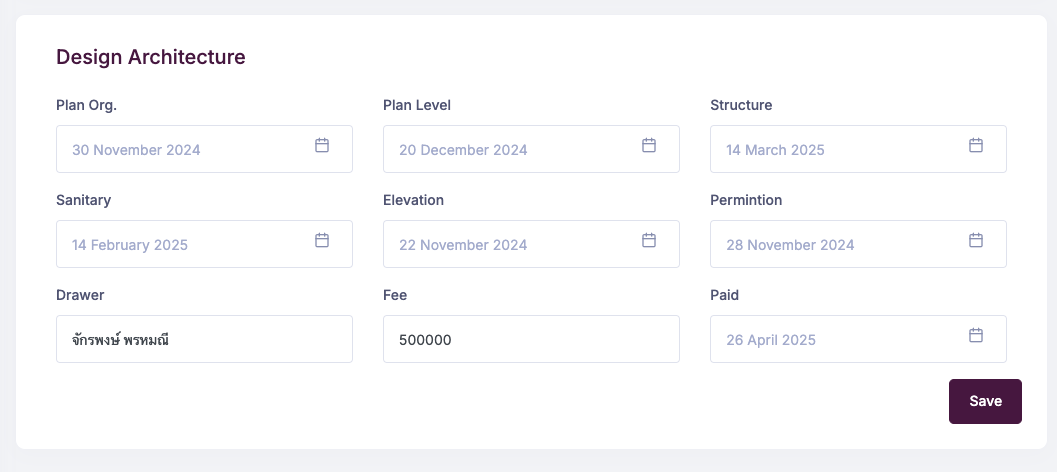Click the Fee label text
Screen dimensions: 1057x472
pyautogui.click(x=395, y=295)
